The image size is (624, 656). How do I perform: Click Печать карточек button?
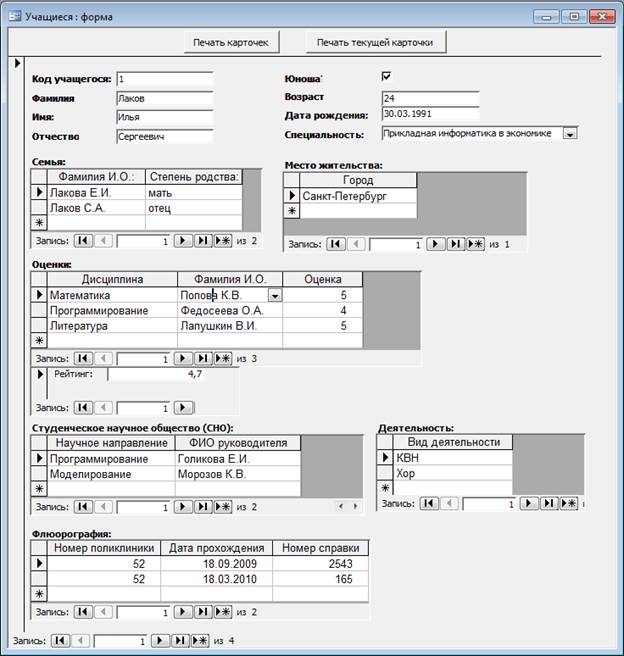point(231,42)
